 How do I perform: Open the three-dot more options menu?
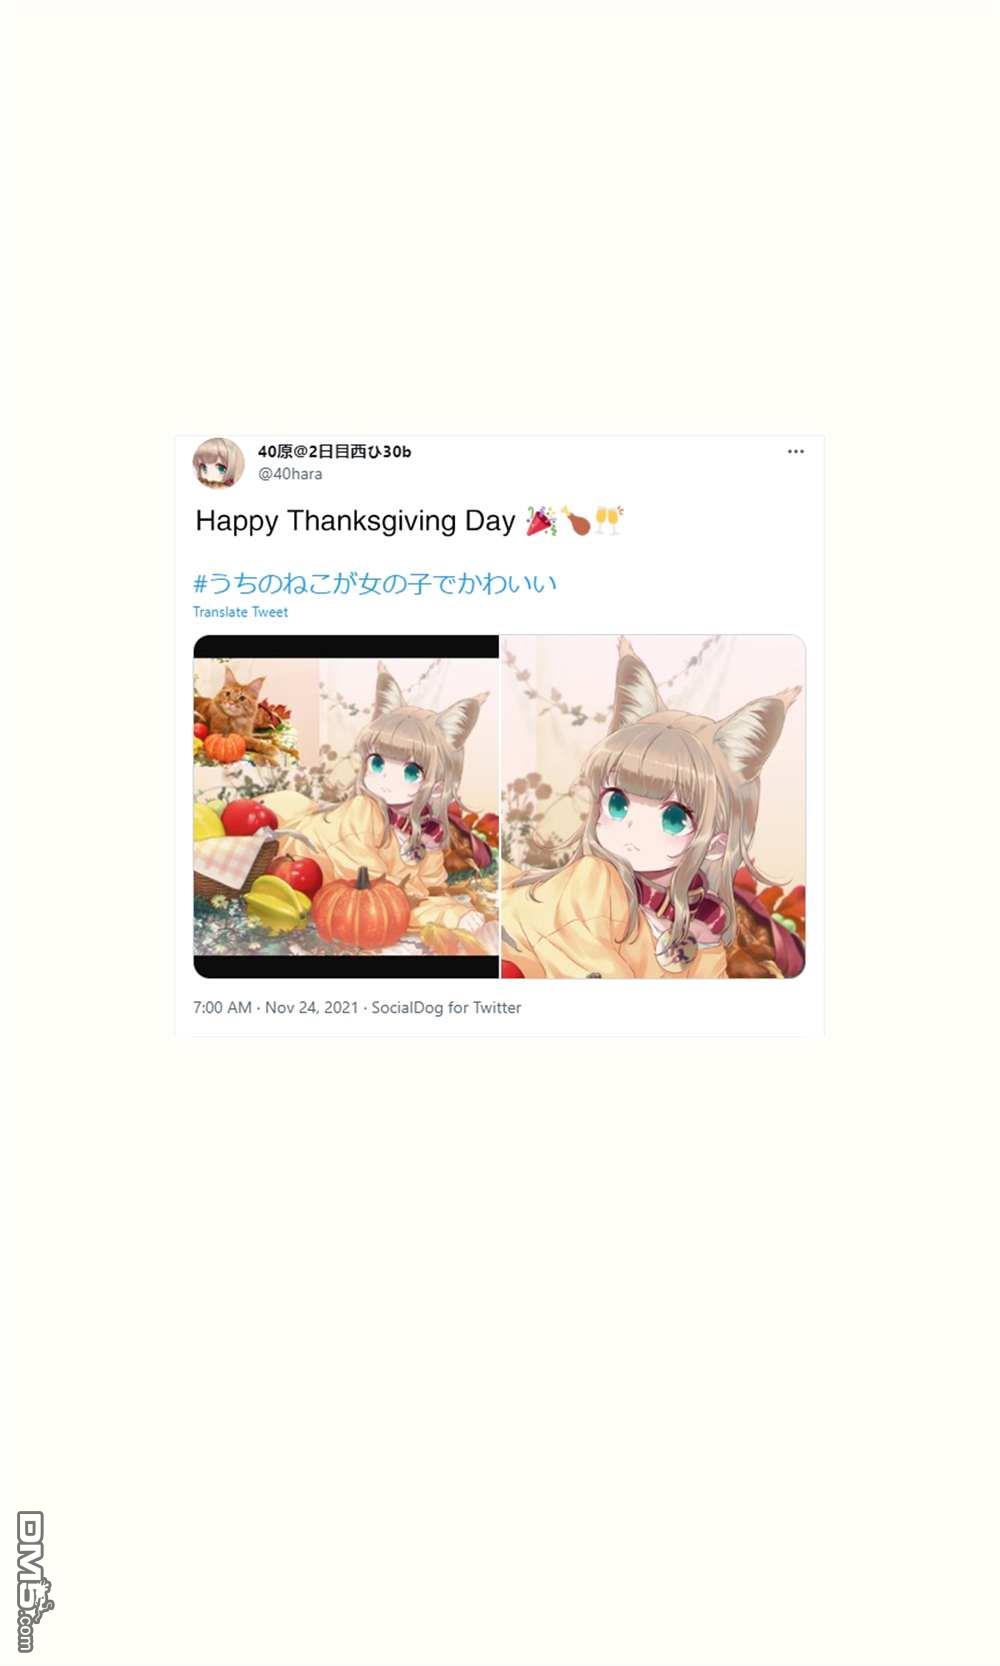pos(795,452)
